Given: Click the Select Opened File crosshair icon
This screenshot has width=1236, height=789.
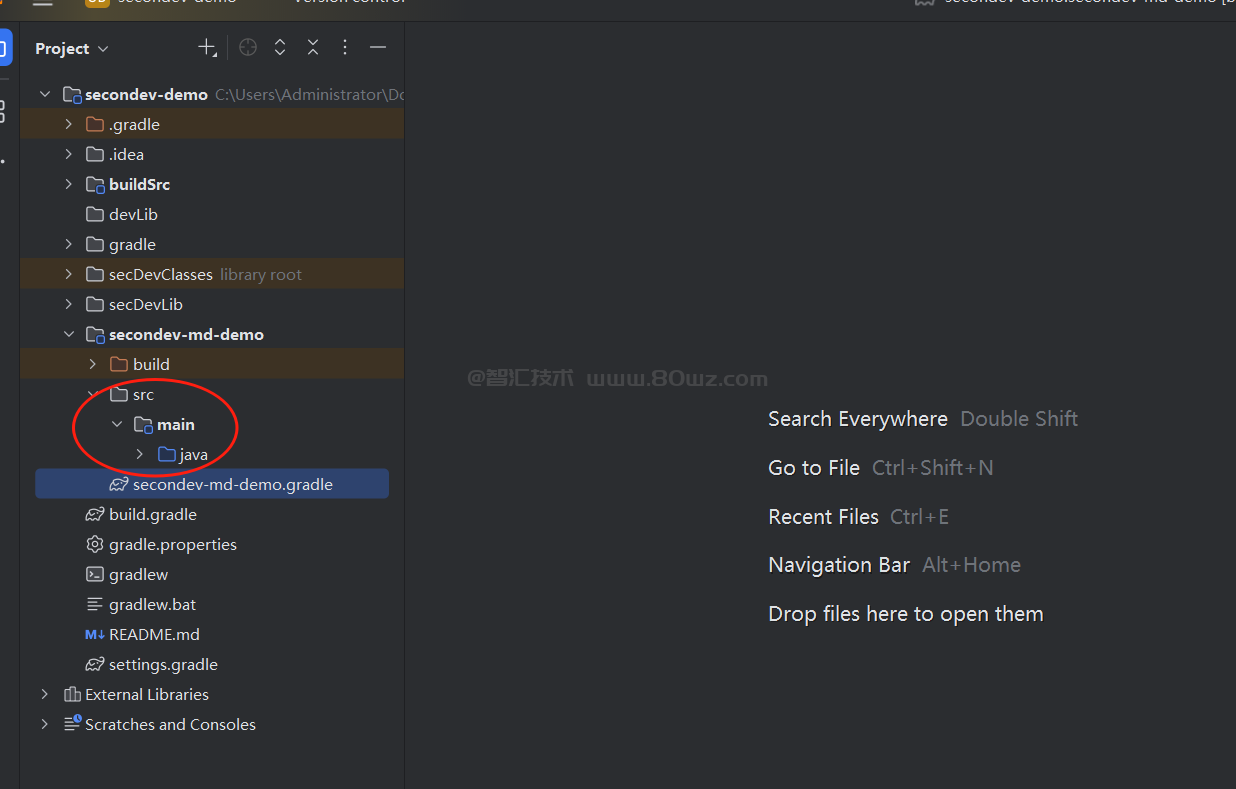Looking at the screenshot, I should coord(248,48).
